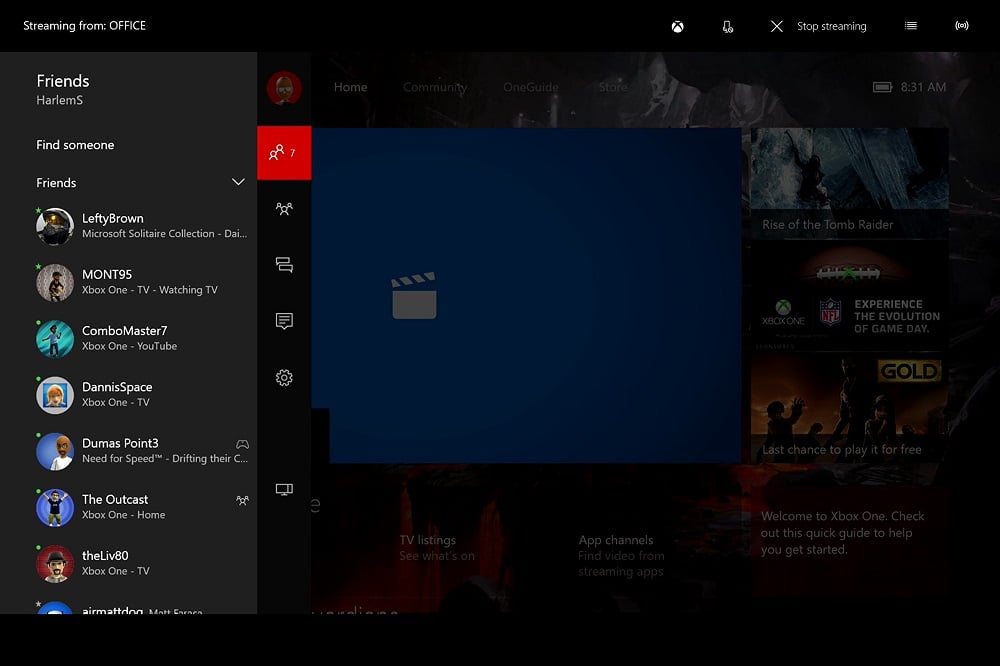The image size is (1000, 666).
Task: Switch to the Home tab
Action: point(350,87)
